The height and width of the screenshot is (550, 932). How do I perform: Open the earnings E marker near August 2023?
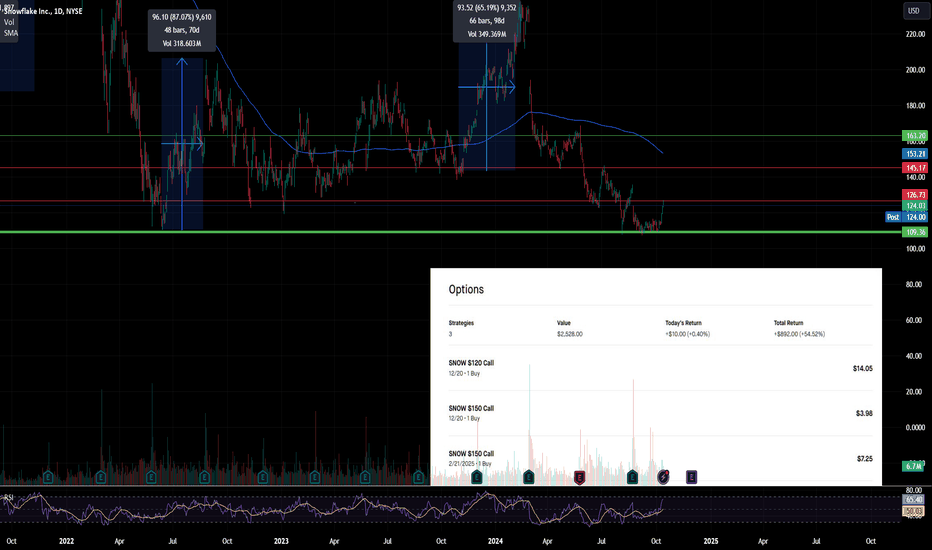[418, 477]
